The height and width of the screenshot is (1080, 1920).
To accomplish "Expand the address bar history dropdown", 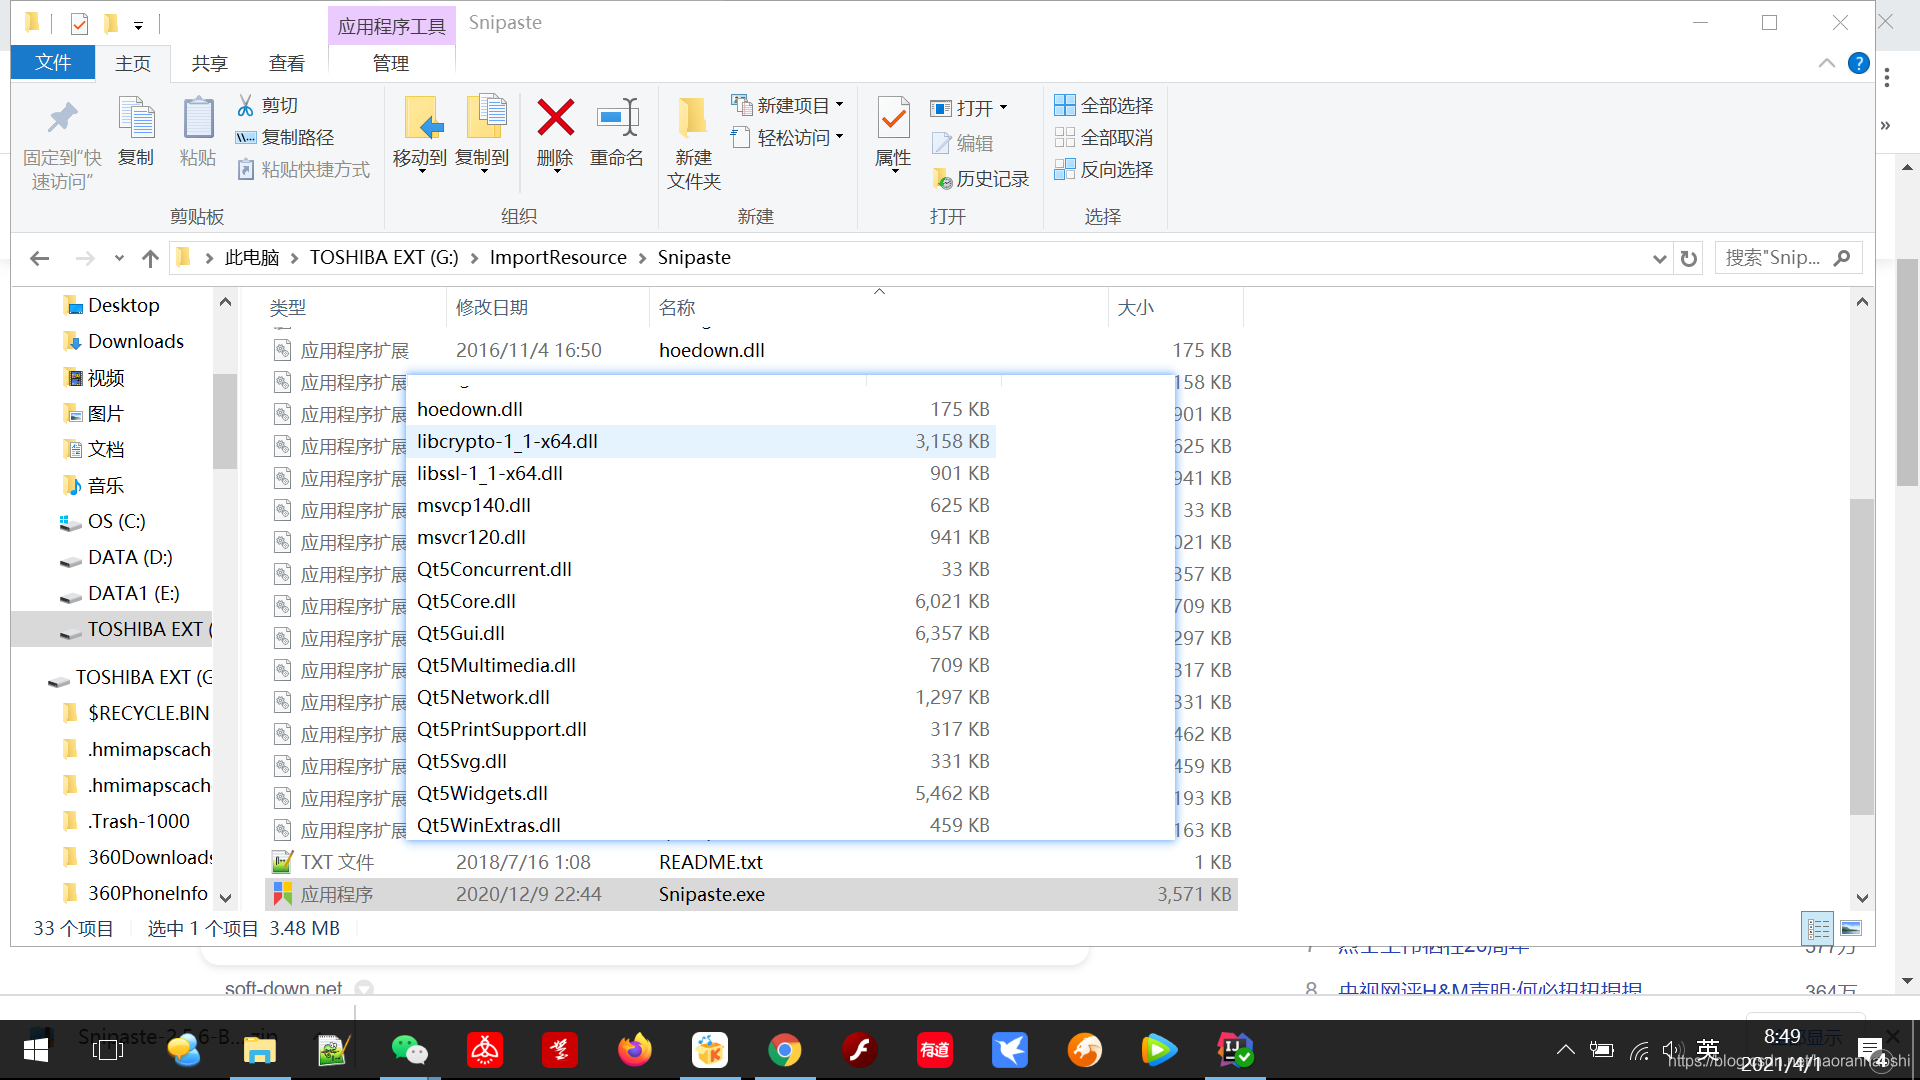I will coord(1659,258).
